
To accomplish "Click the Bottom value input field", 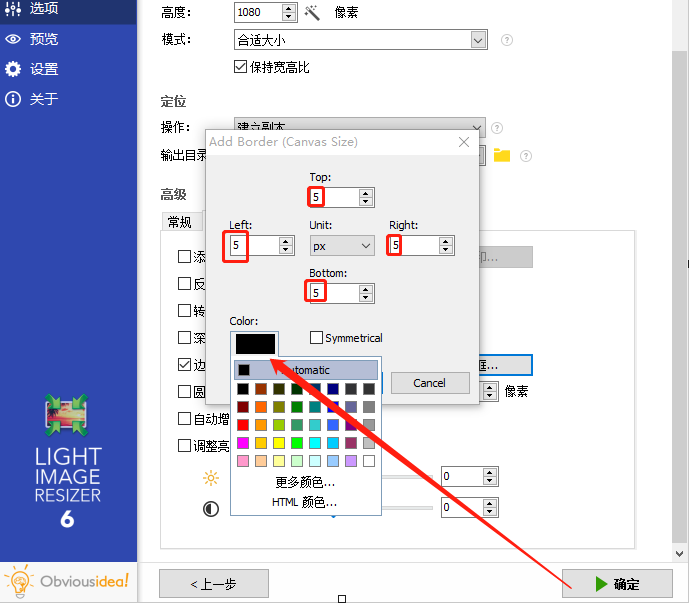I will tap(334, 293).
